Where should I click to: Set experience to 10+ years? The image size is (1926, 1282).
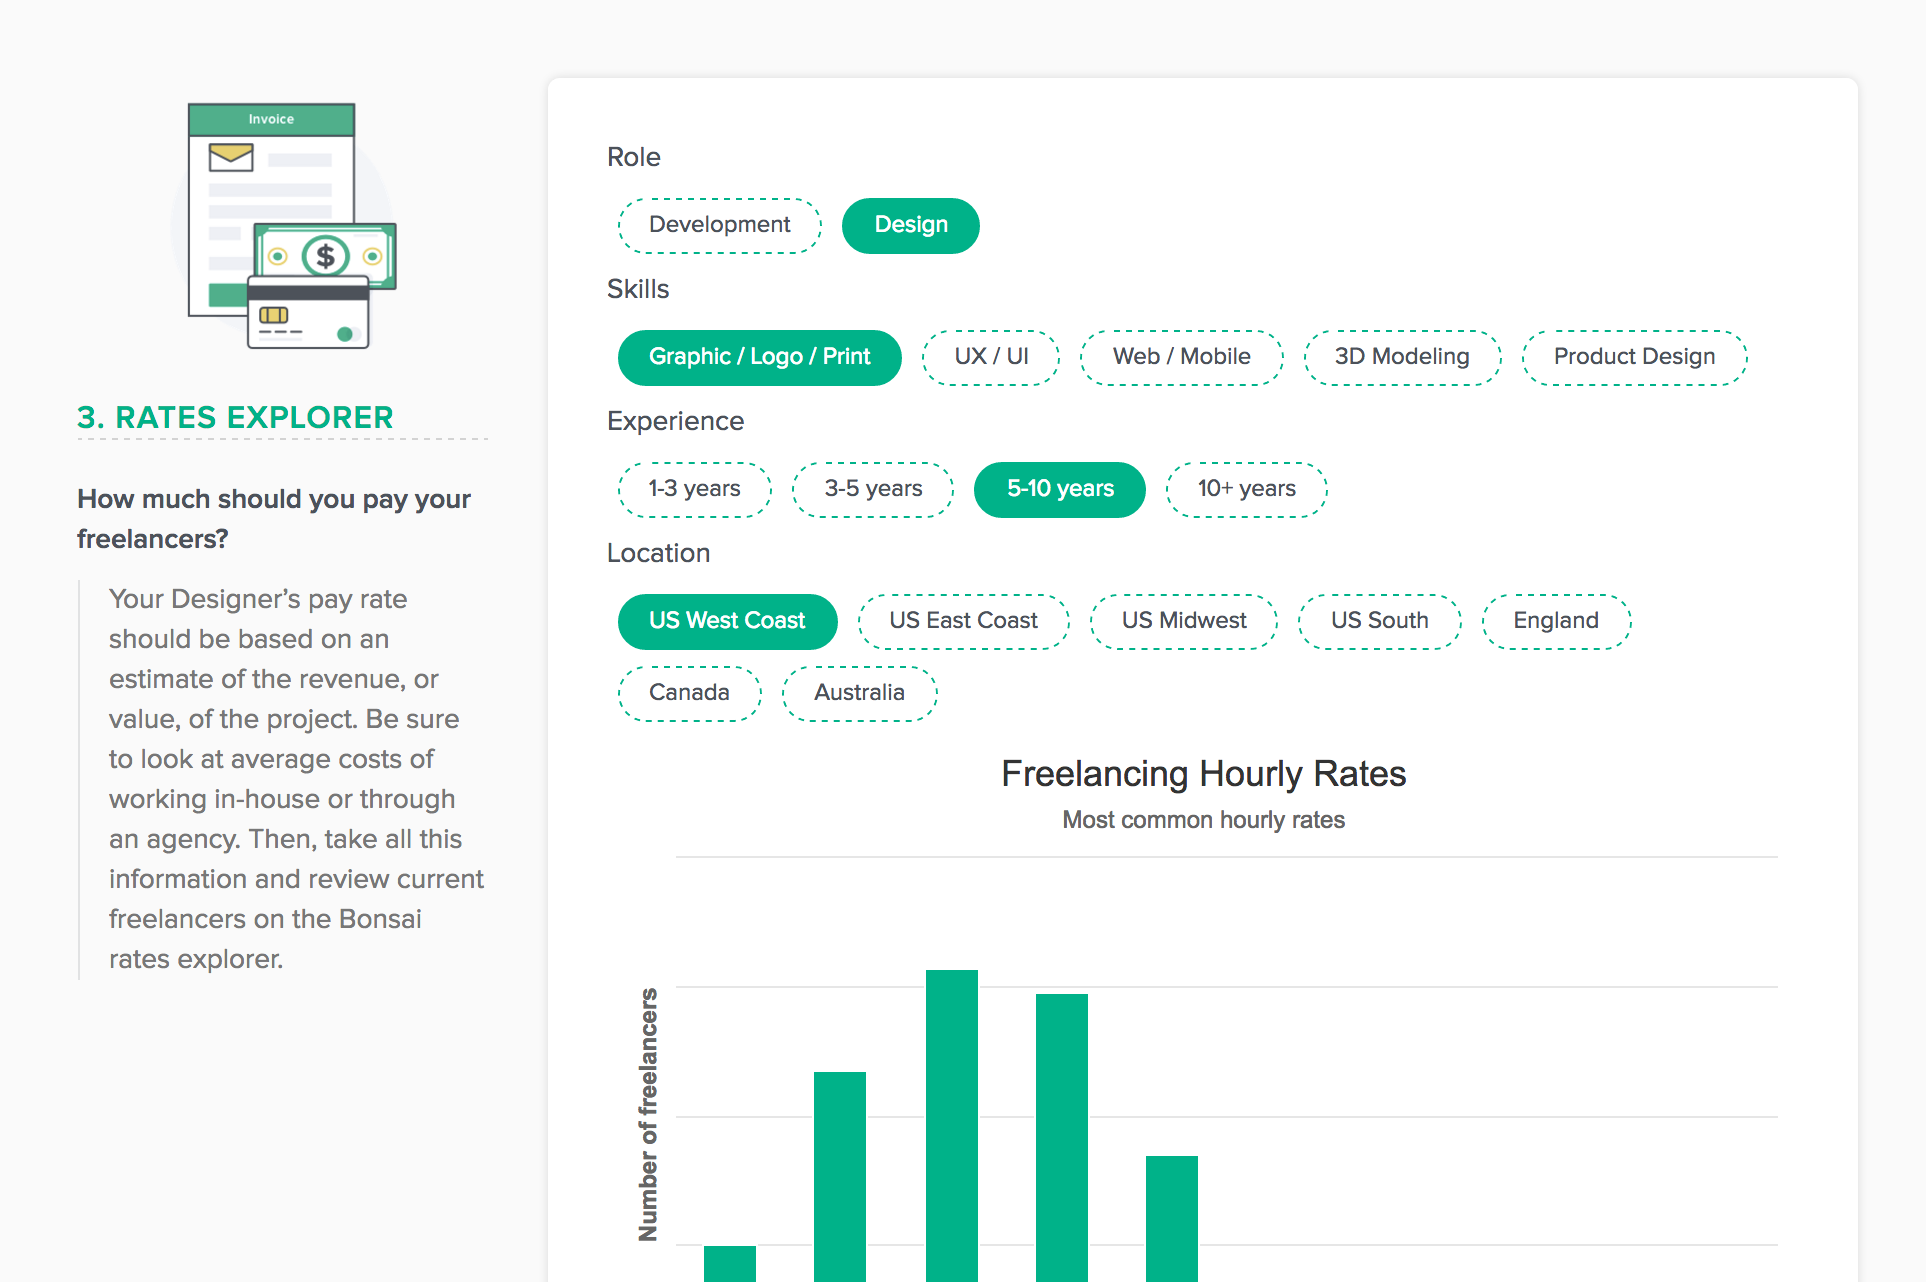click(1246, 489)
